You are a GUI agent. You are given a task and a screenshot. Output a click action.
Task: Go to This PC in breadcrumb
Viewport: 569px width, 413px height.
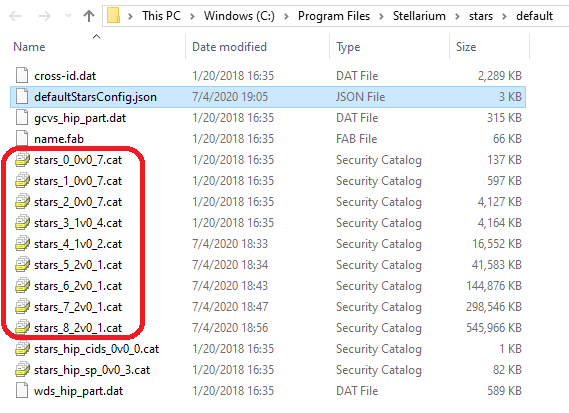click(161, 16)
